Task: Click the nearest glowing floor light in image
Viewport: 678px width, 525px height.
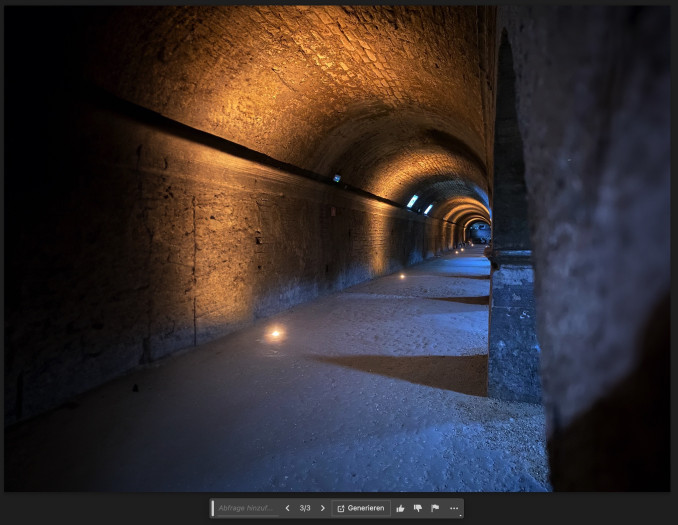Action: [276, 333]
